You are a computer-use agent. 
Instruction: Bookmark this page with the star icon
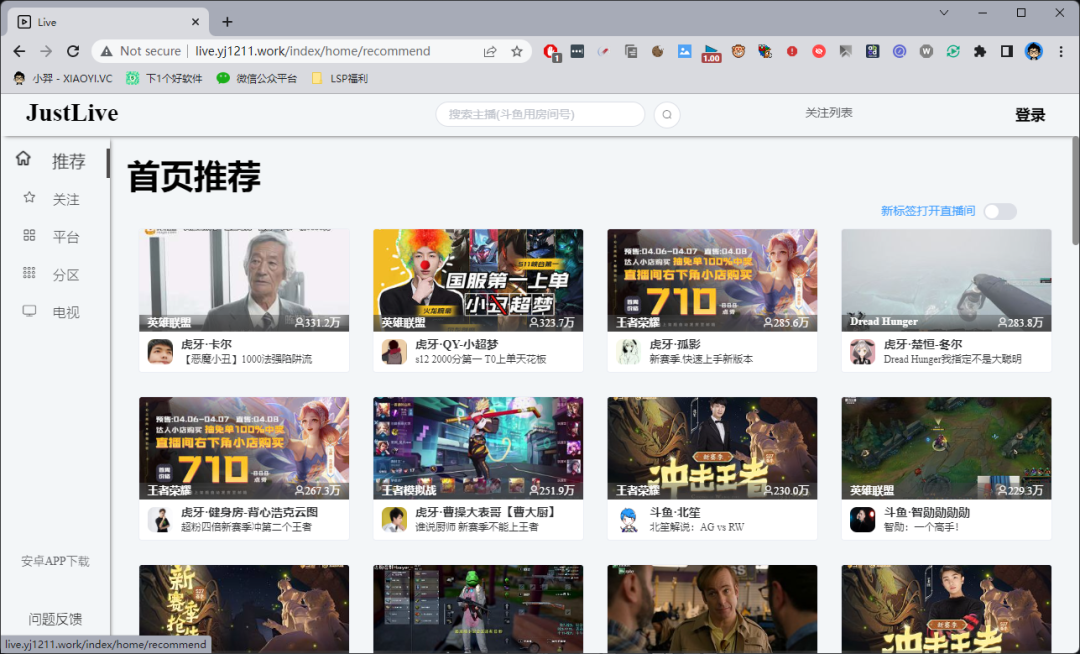517,51
